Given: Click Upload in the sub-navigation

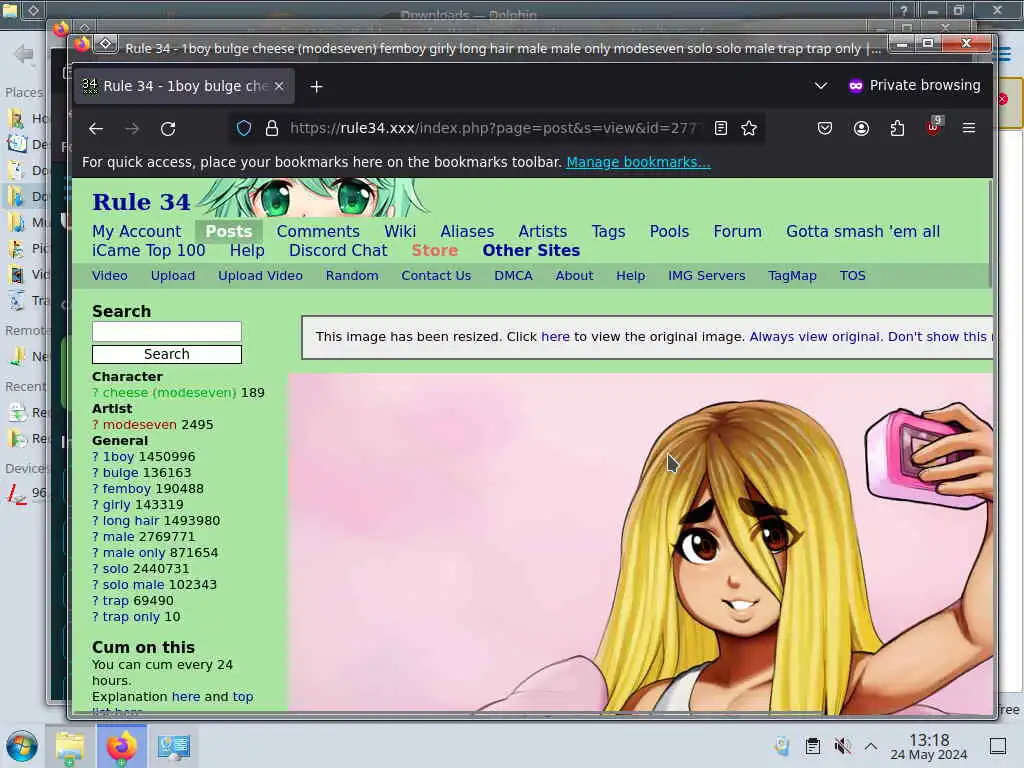Looking at the screenshot, I should pos(172,276).
